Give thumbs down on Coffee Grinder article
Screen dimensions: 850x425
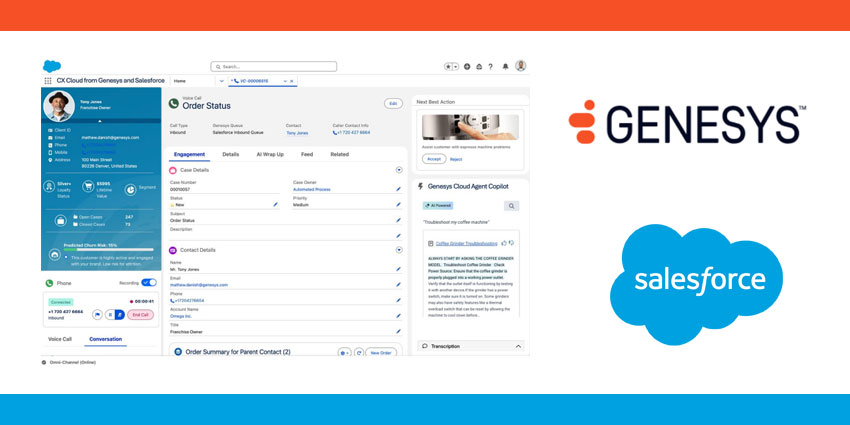(x=511, y=243)
